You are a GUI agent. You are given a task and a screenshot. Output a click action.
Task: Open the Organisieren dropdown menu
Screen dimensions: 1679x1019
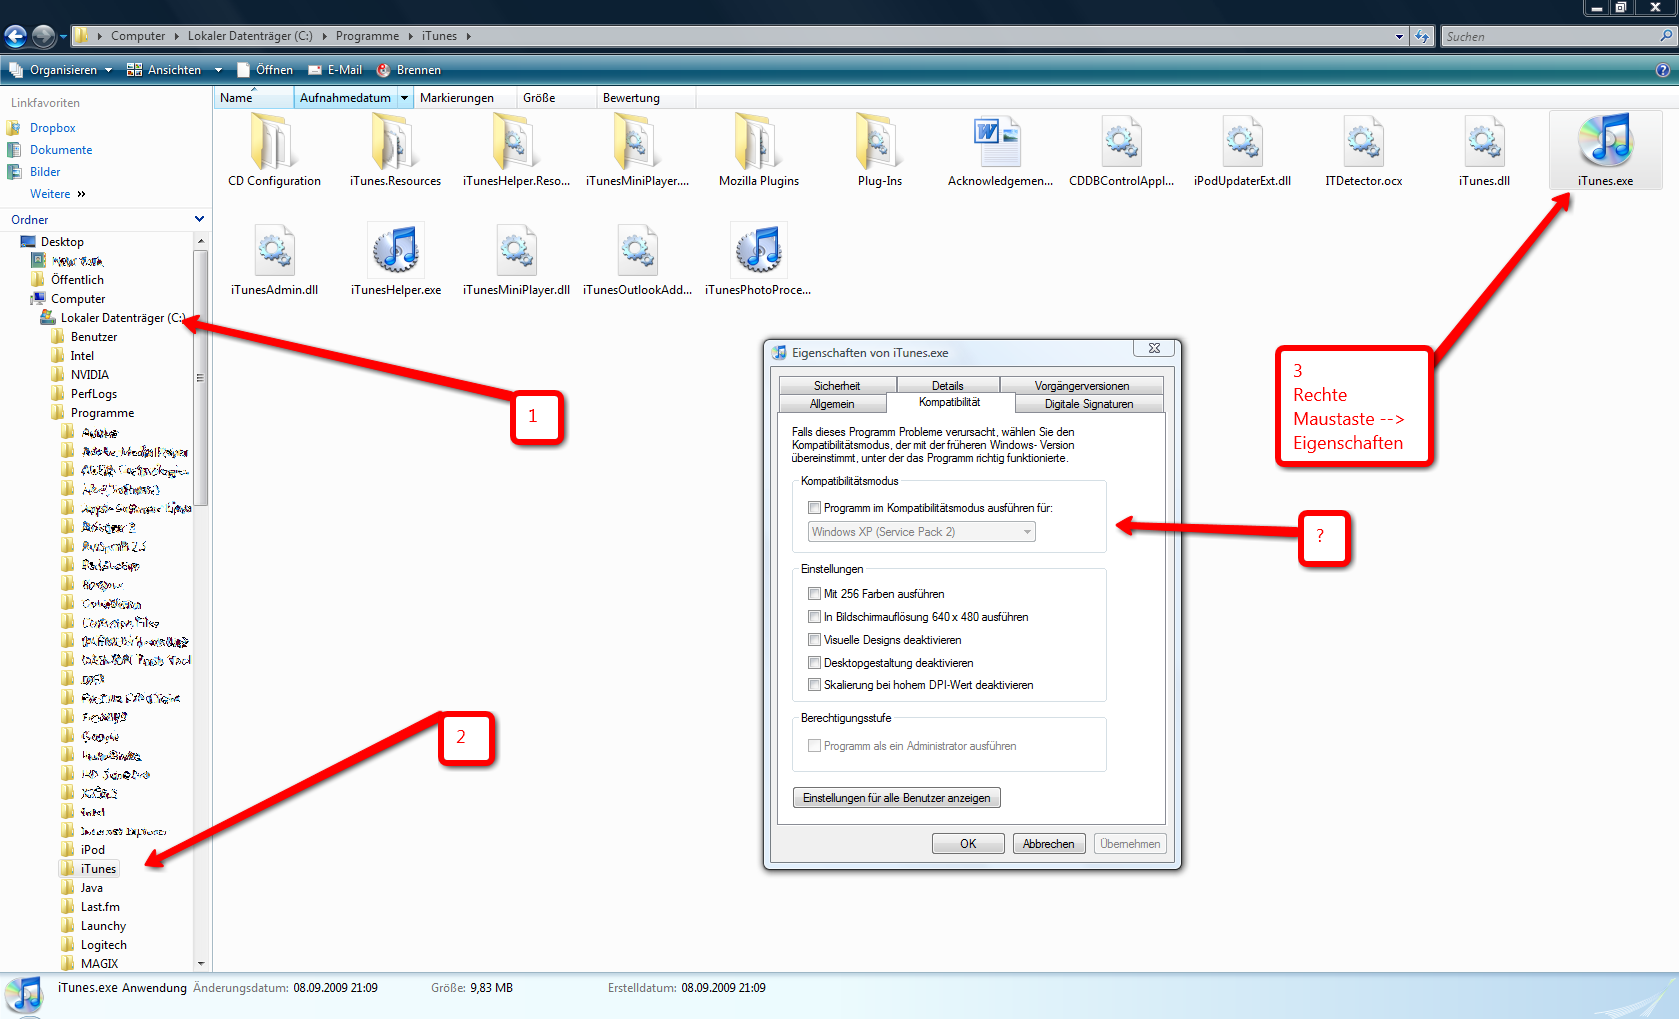coord(61,70)
